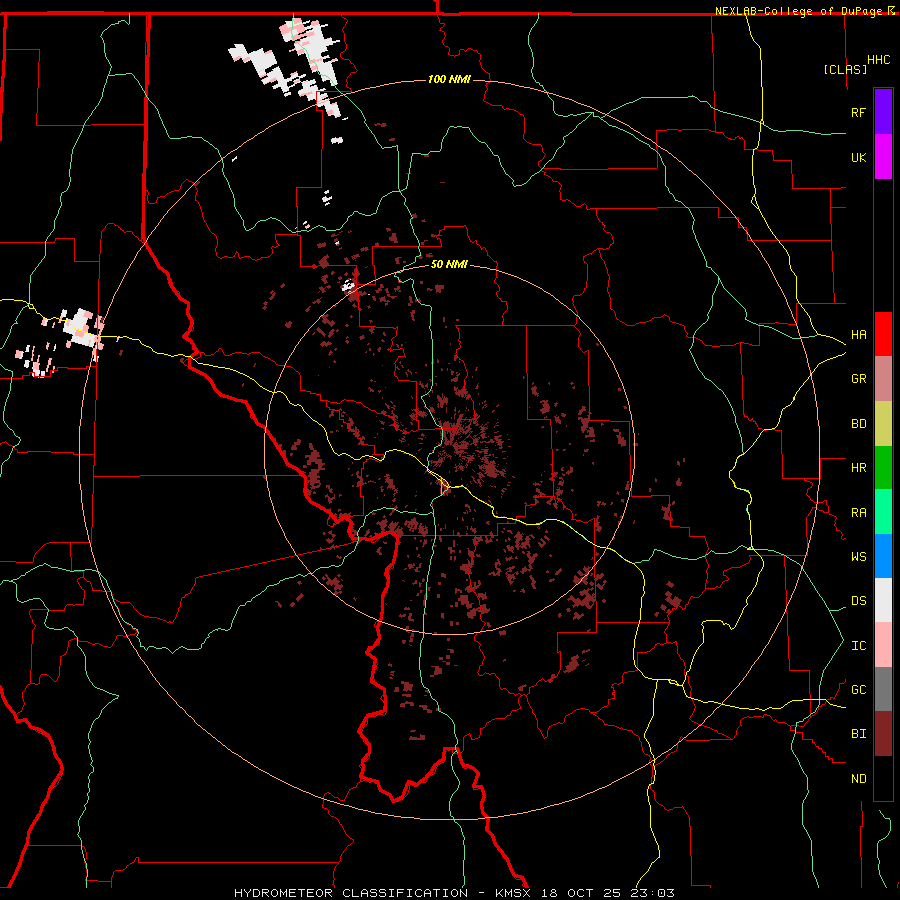900x900 pixels.
Task: Click the HA red legend swatch
Action: coord(883,334)
